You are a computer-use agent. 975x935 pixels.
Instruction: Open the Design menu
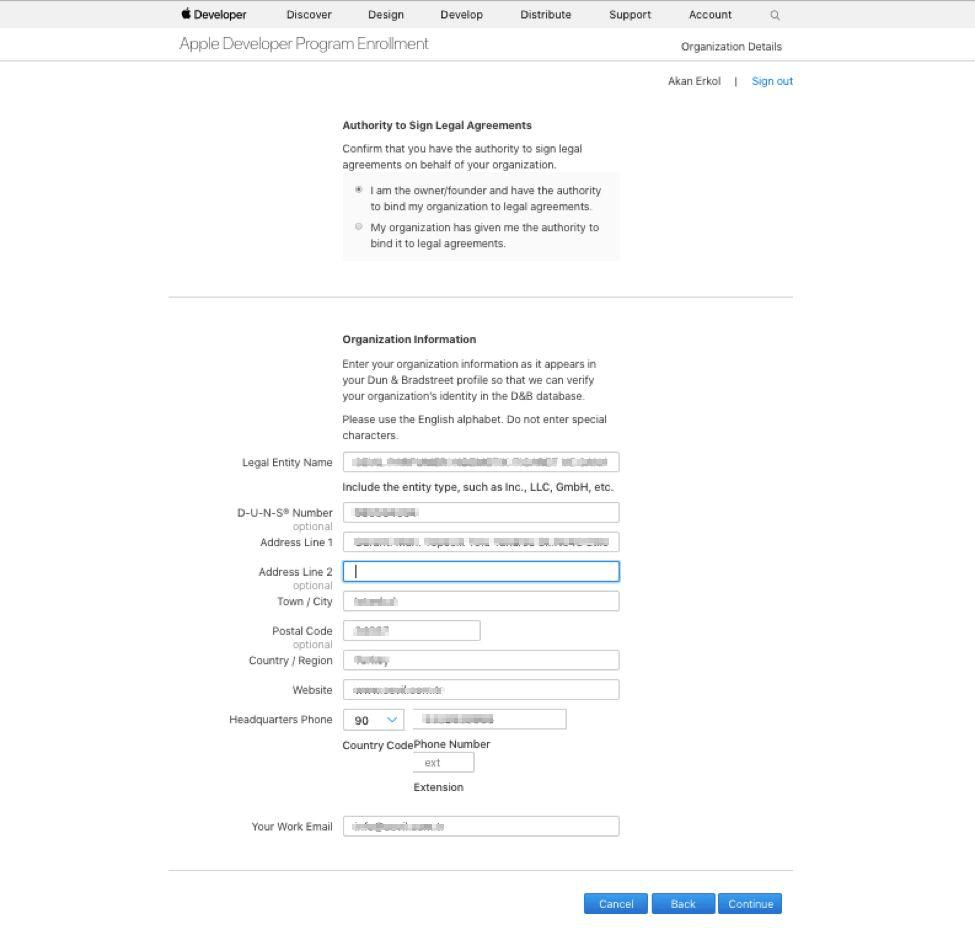(386, 15)
